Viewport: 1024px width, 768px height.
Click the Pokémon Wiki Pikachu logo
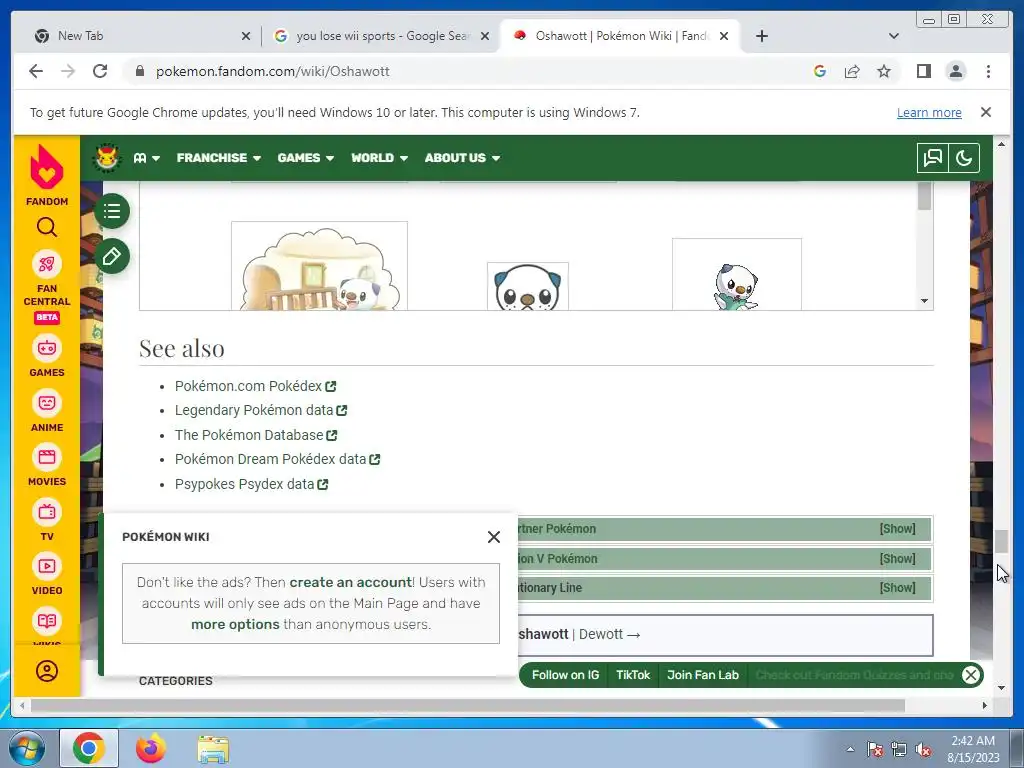[107, 158]
